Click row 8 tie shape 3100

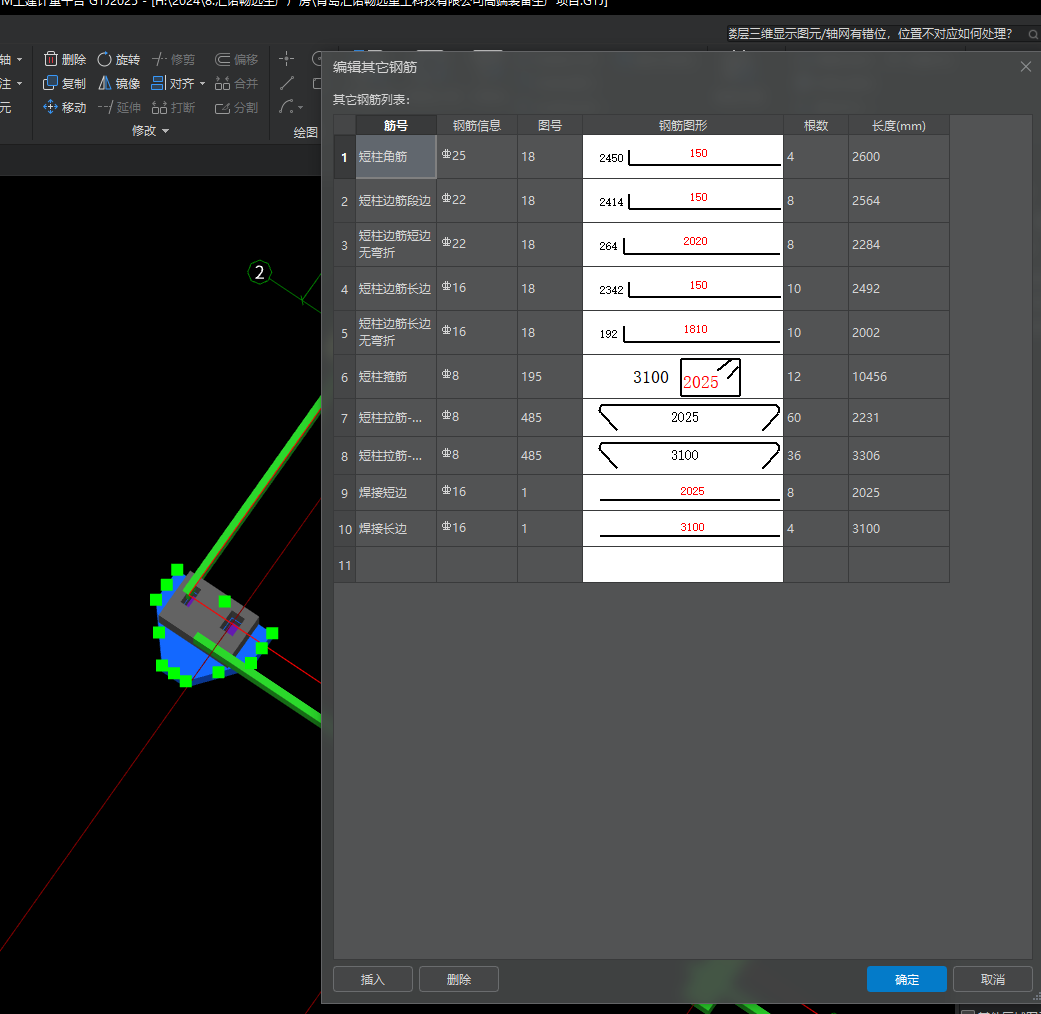click(682, 456)
